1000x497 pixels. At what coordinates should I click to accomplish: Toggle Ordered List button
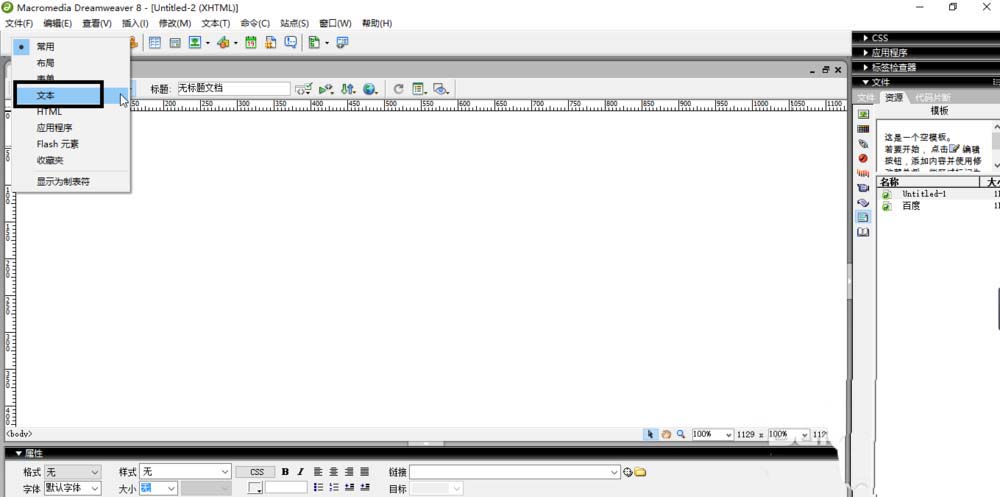pyautogui.click(x=333, y=487)
